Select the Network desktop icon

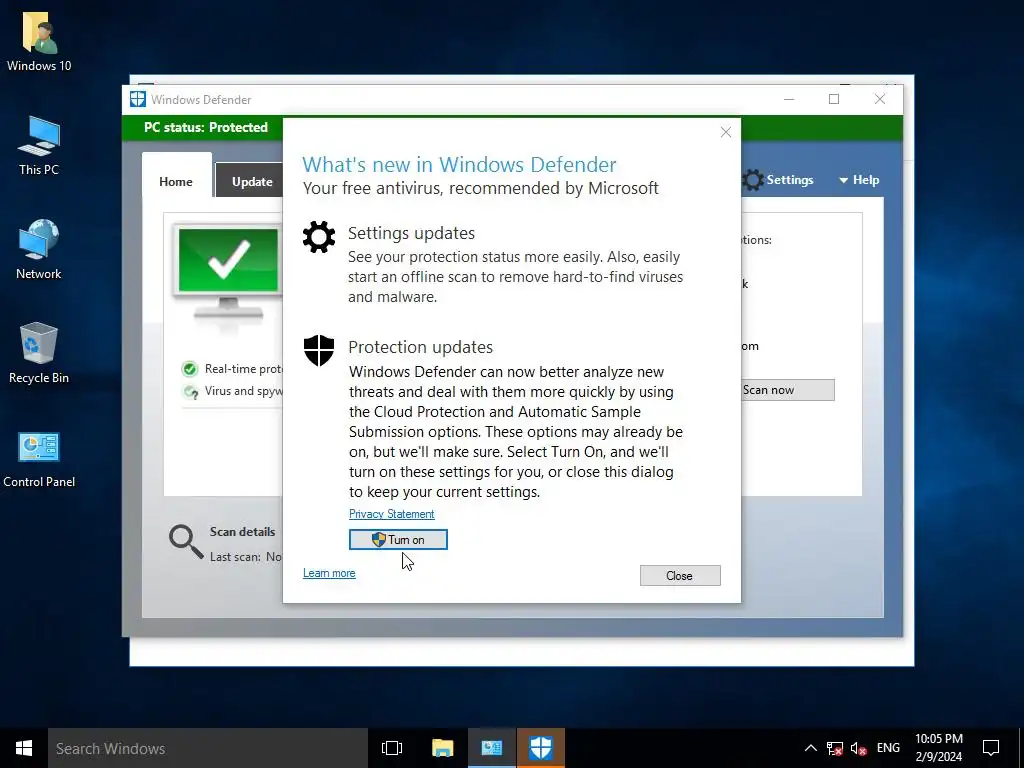(x=39, y=250)
